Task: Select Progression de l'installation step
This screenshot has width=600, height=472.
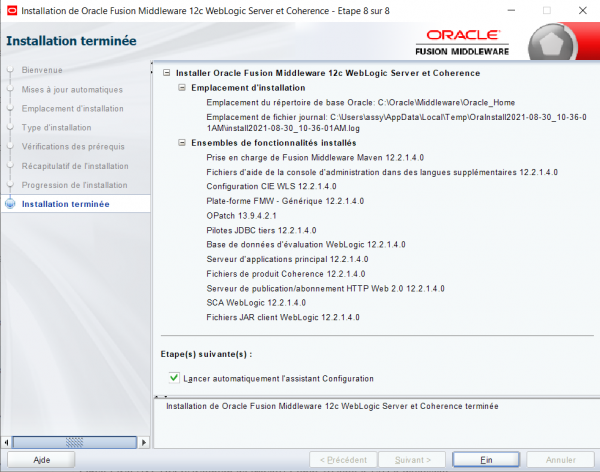Action: 75,185
